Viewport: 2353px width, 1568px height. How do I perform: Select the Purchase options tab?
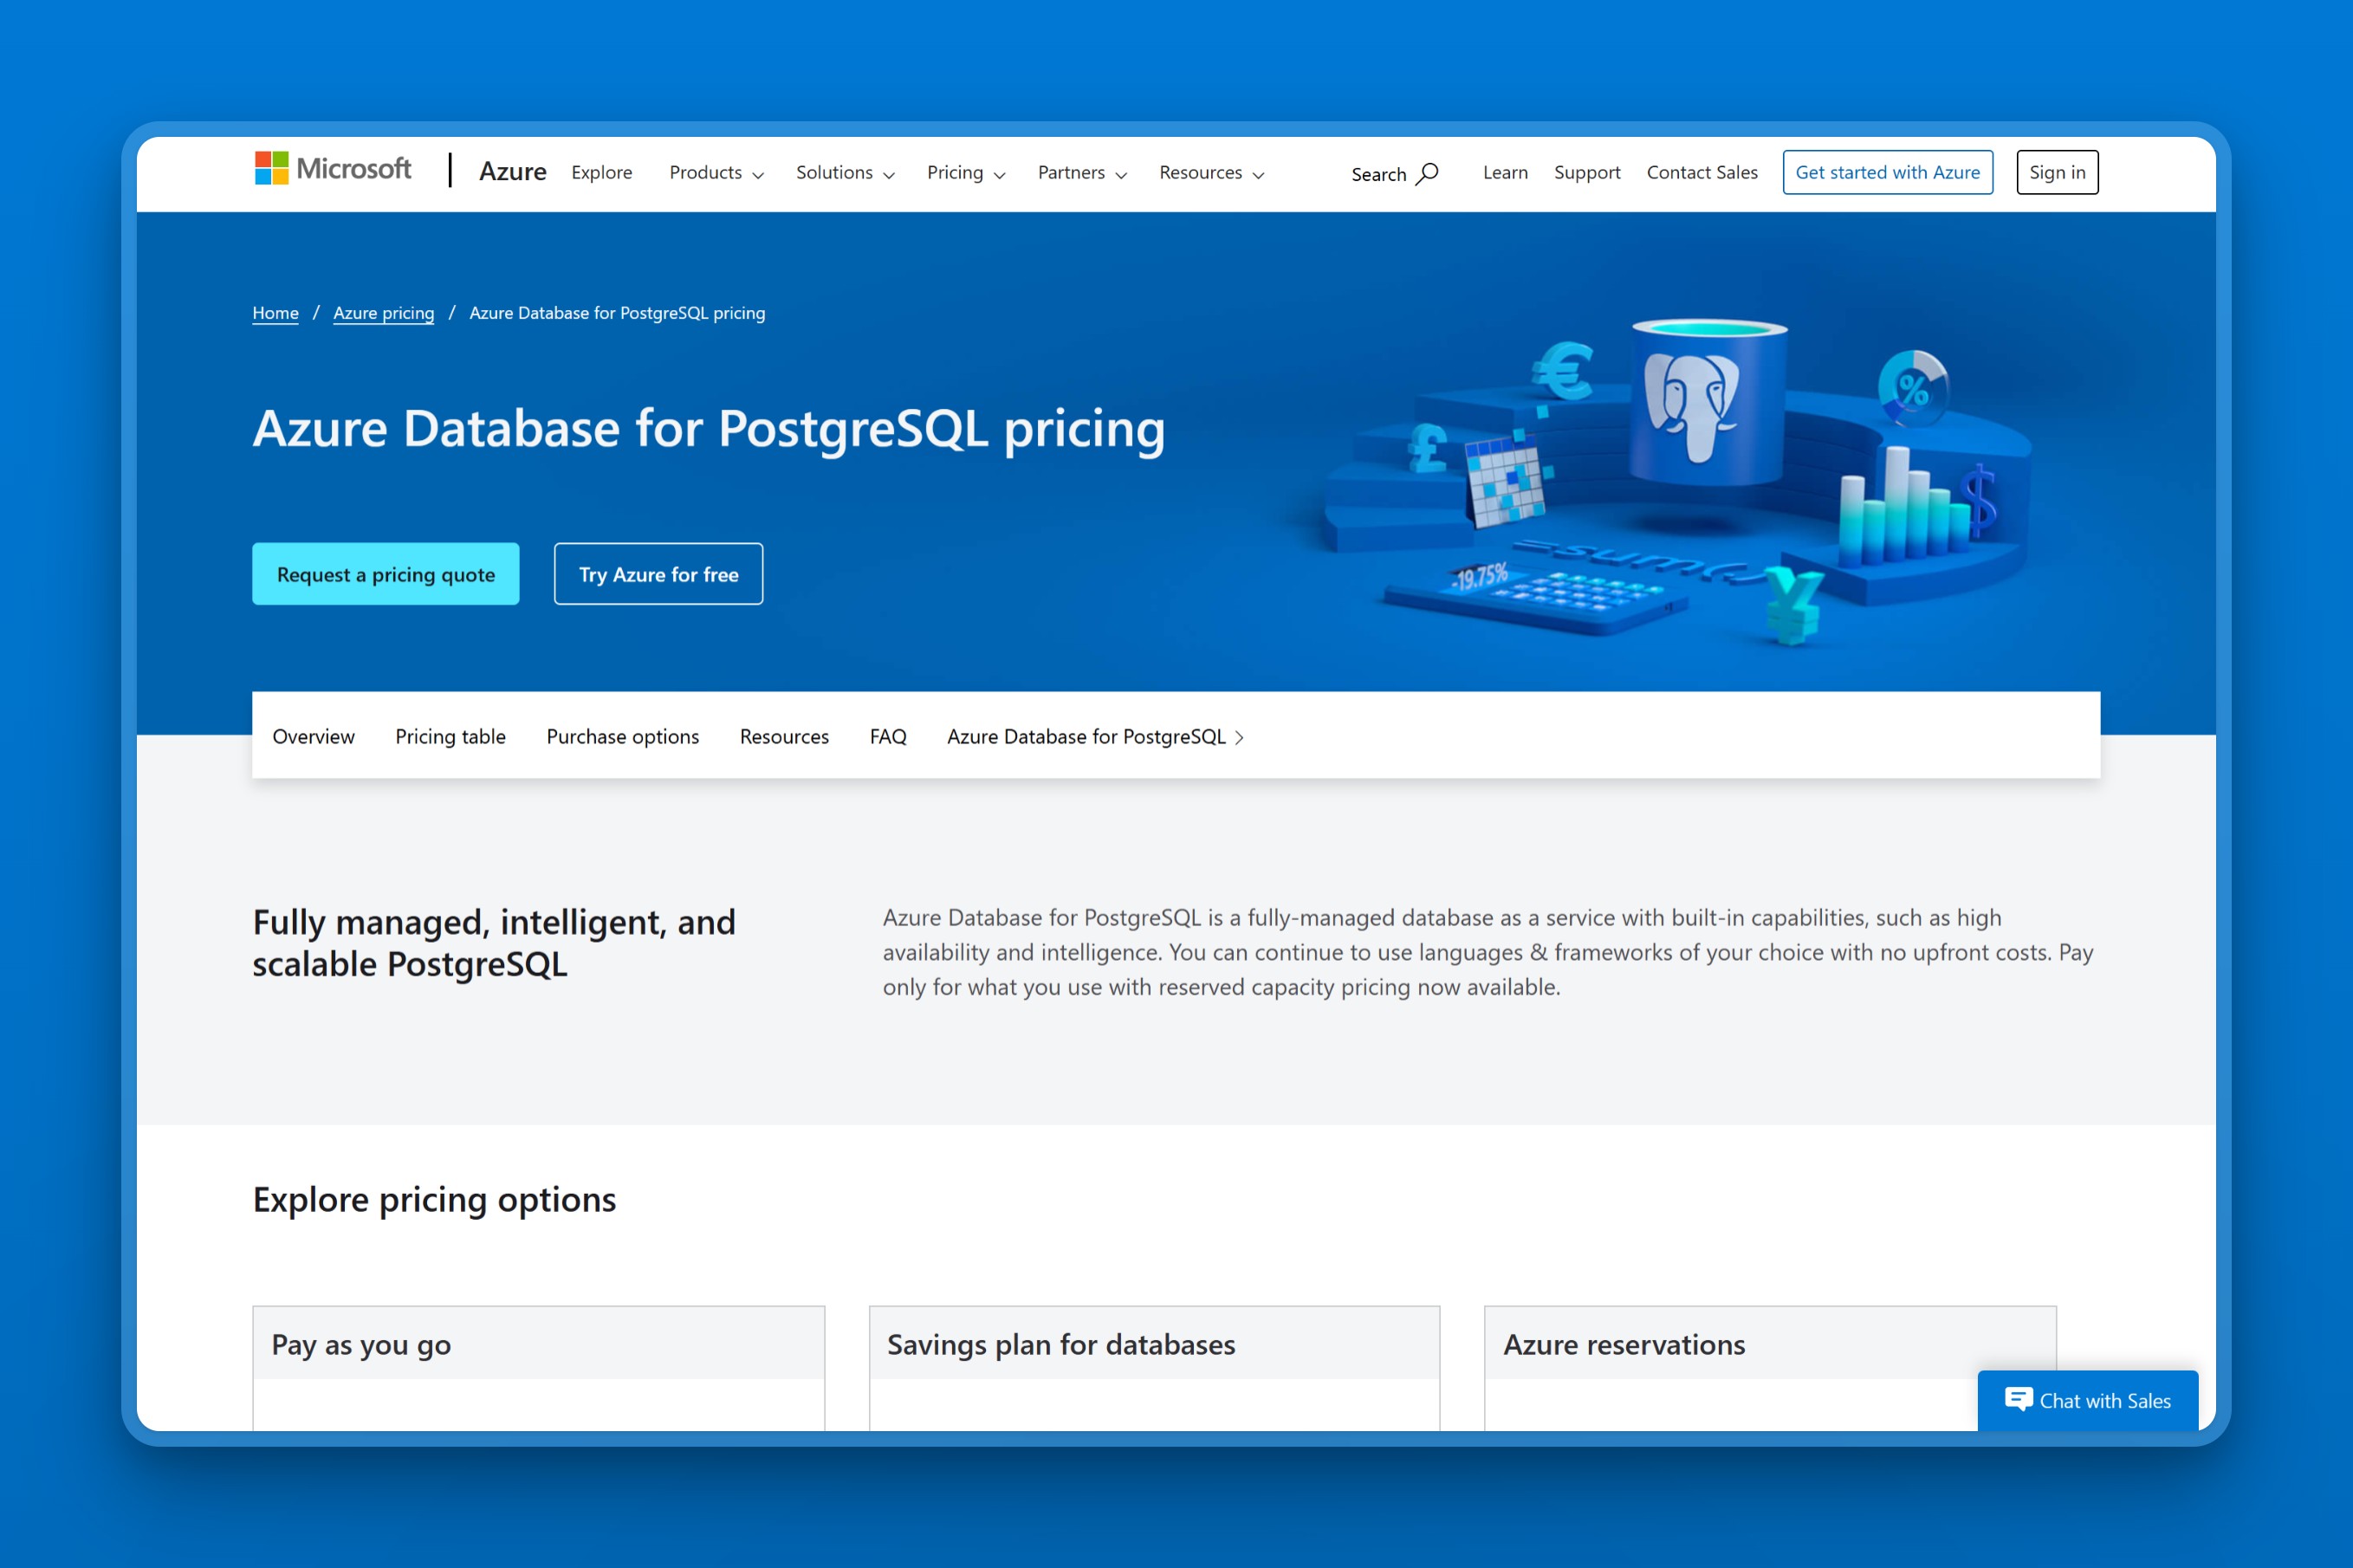point(623,736)
